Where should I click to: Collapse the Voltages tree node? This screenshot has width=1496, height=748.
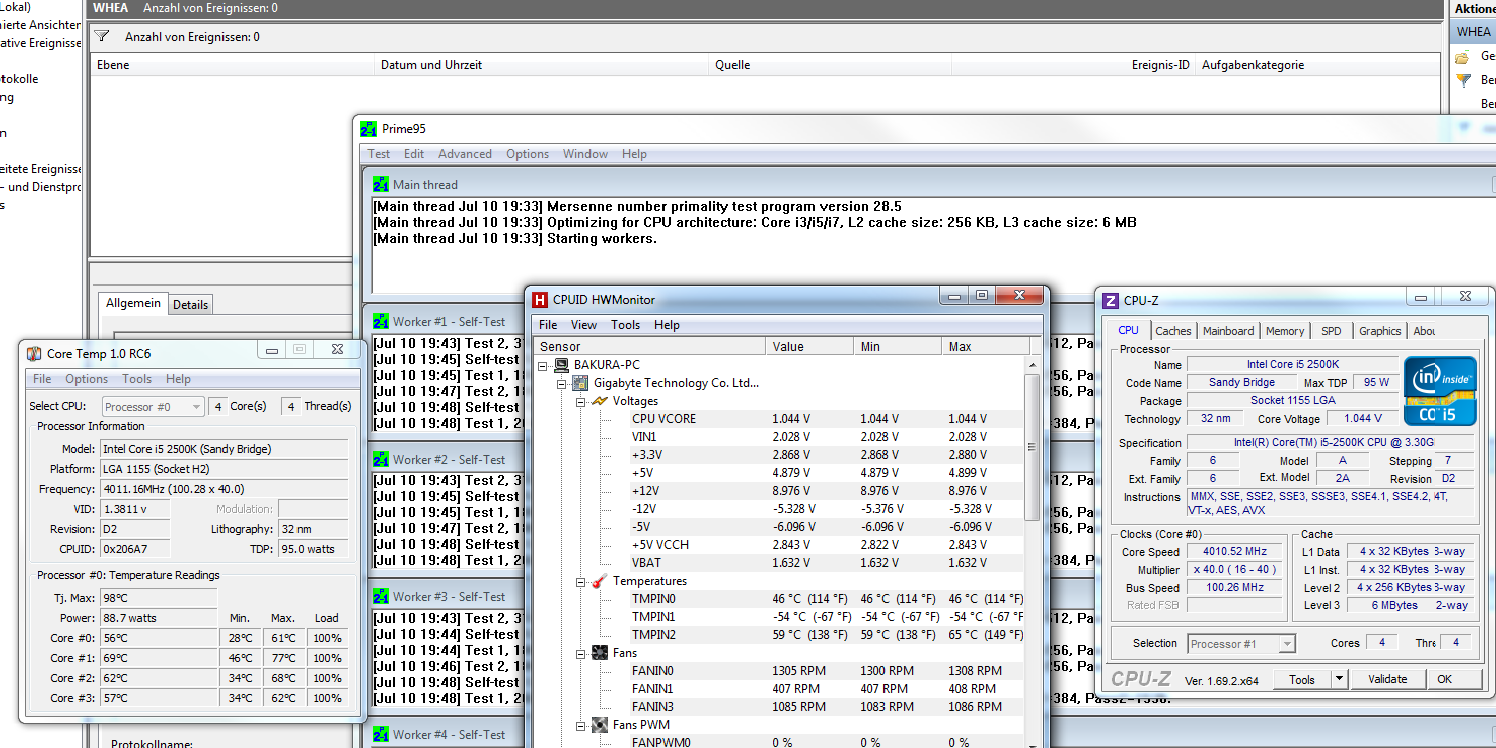click(581, 401)
